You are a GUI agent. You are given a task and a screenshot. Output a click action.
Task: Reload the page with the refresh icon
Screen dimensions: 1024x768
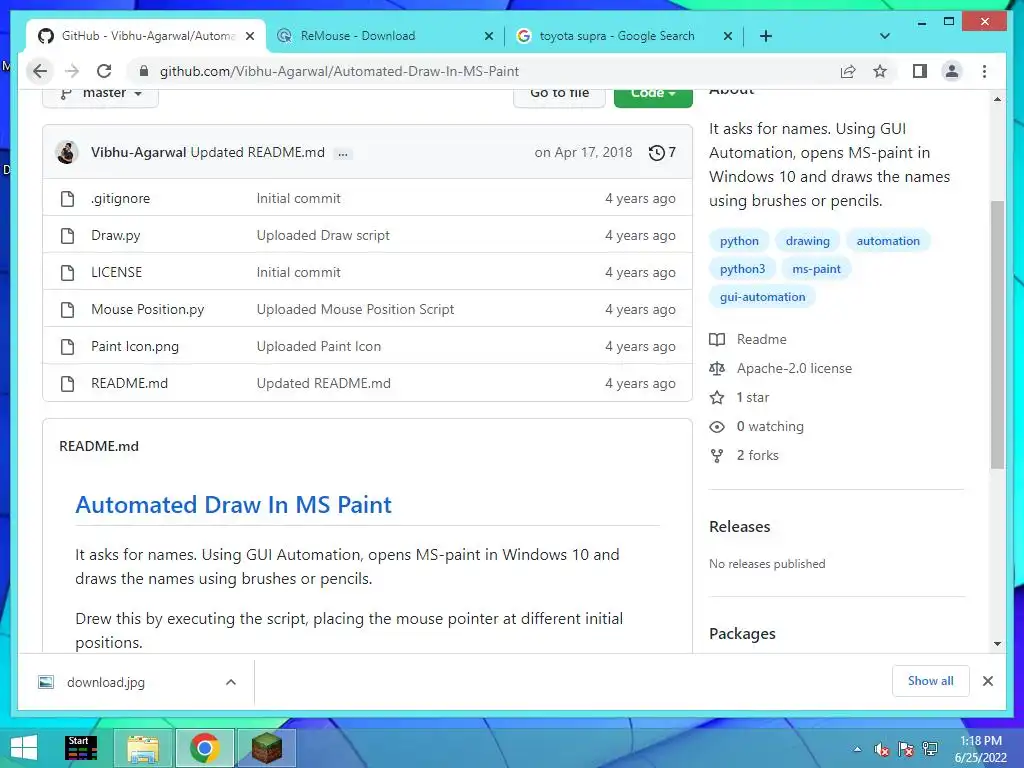(104, 71)
